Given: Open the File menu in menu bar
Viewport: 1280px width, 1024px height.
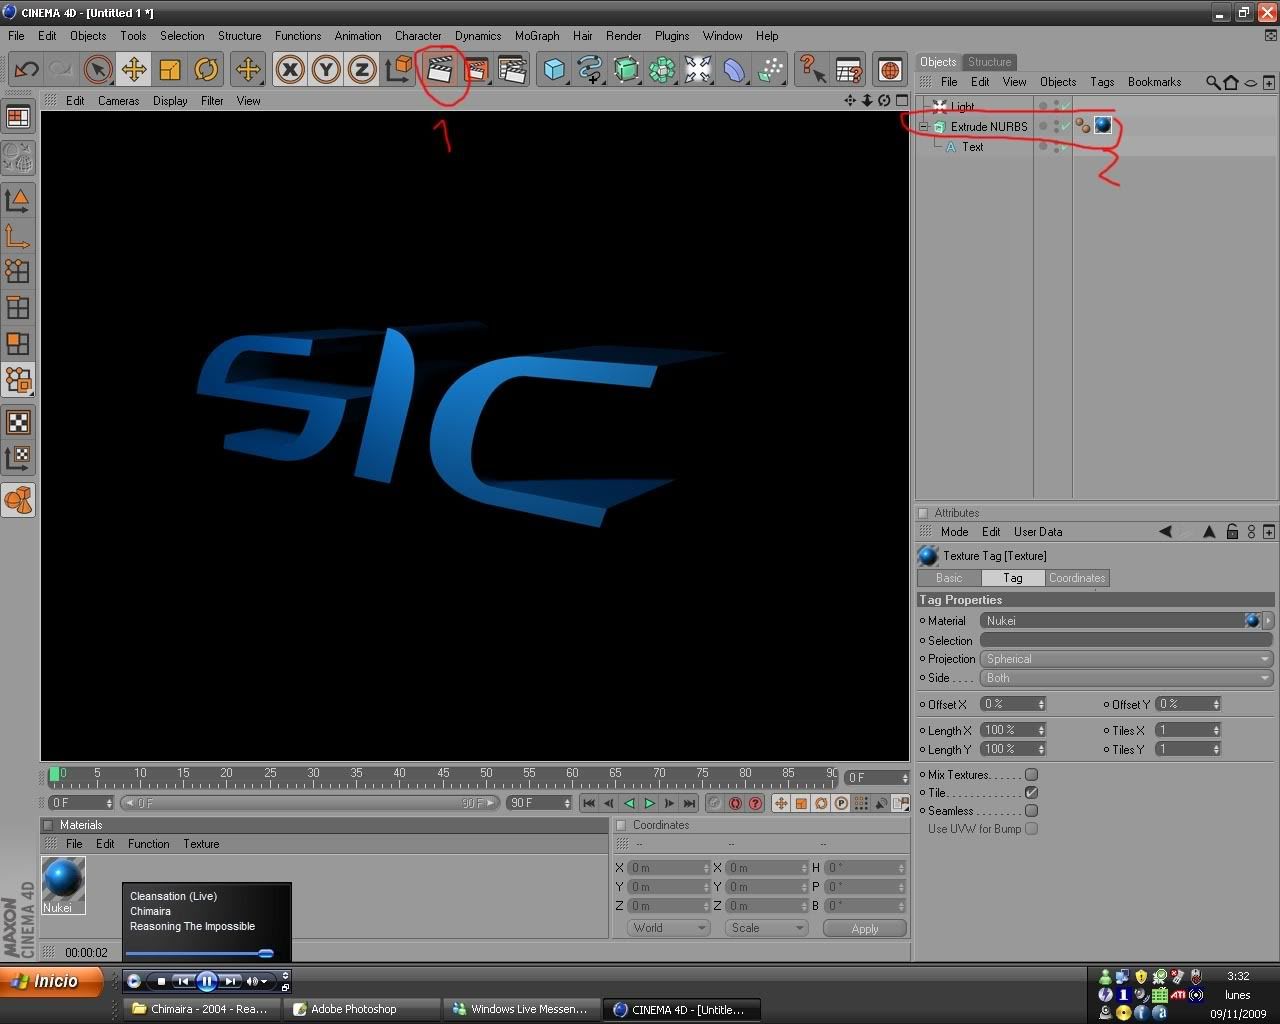Looking at the screenshot, I should point(17,35).
